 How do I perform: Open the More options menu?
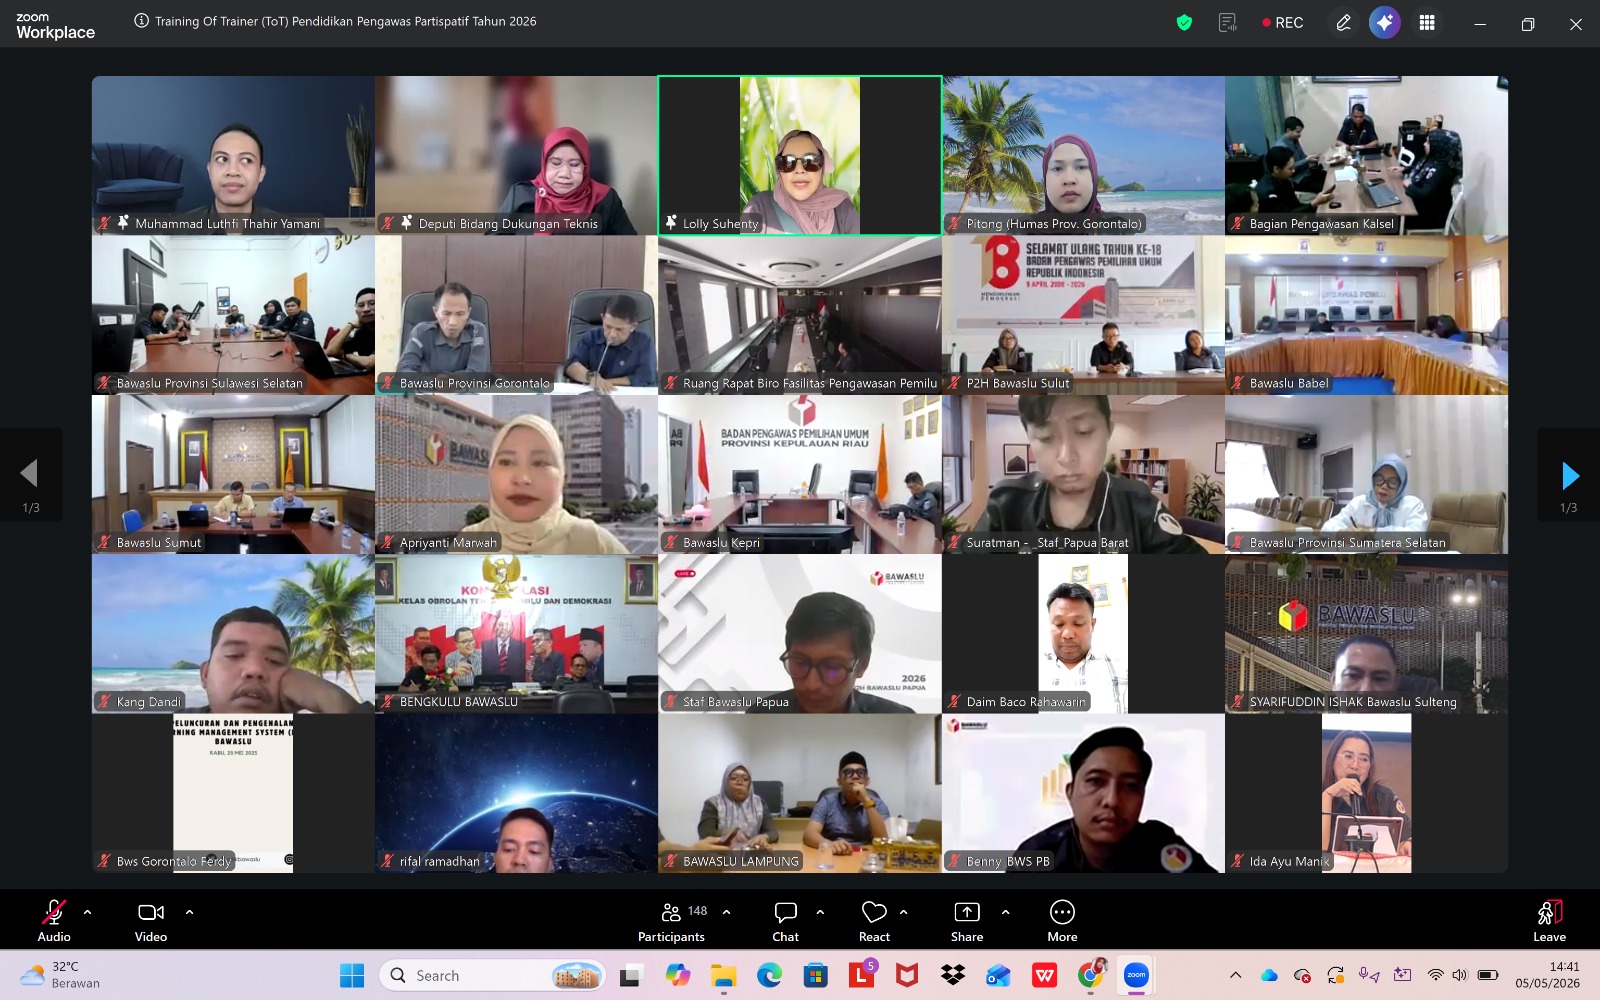(1062, 920)
